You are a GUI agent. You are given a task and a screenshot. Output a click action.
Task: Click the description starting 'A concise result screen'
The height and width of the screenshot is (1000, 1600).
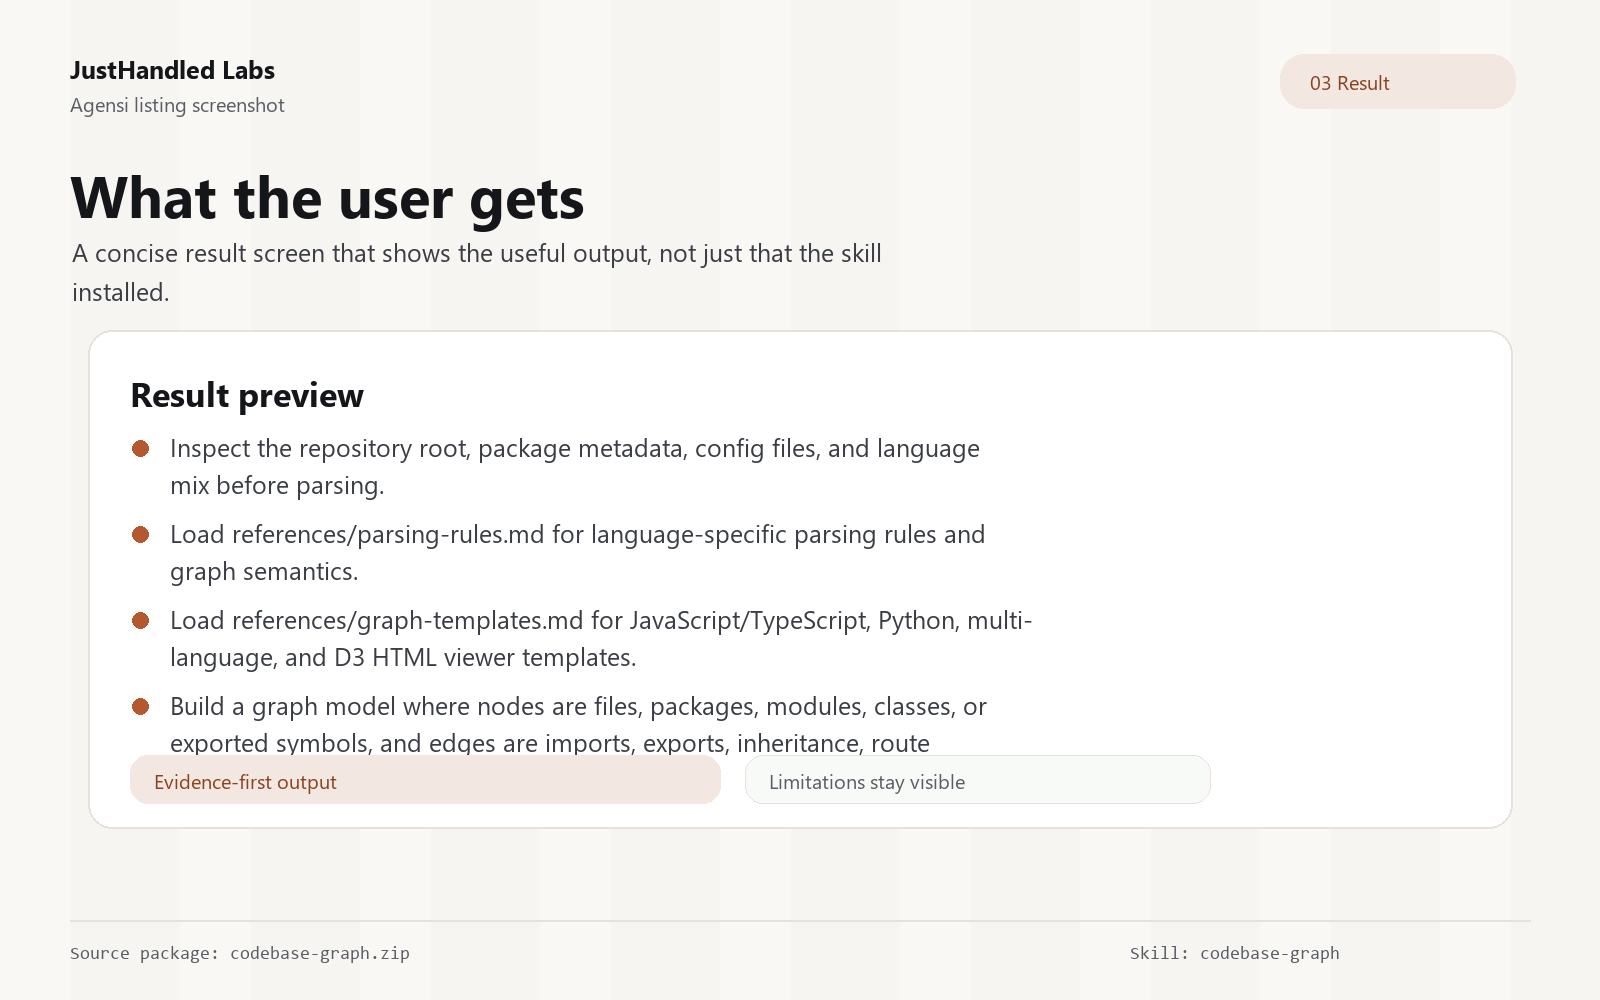click(x=477, y=272)
